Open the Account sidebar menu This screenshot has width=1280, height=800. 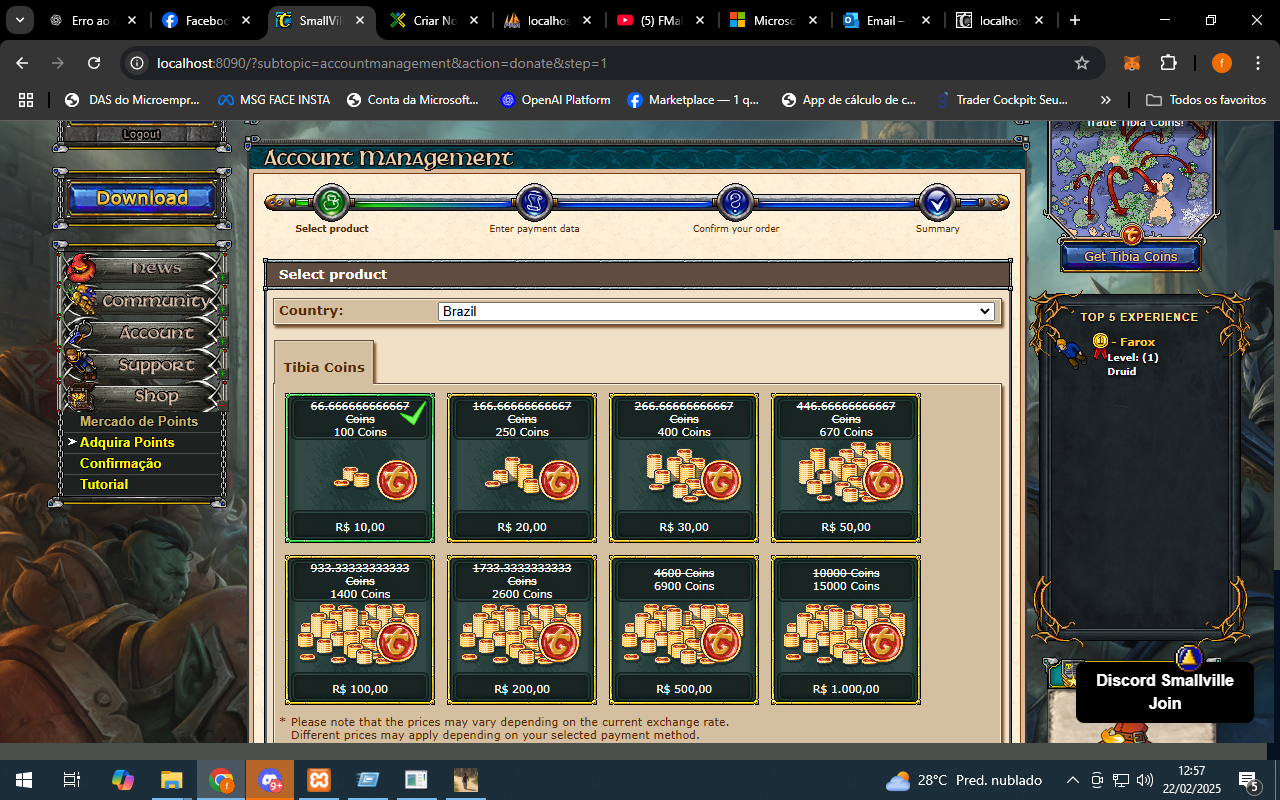click(x=143, y=333)
